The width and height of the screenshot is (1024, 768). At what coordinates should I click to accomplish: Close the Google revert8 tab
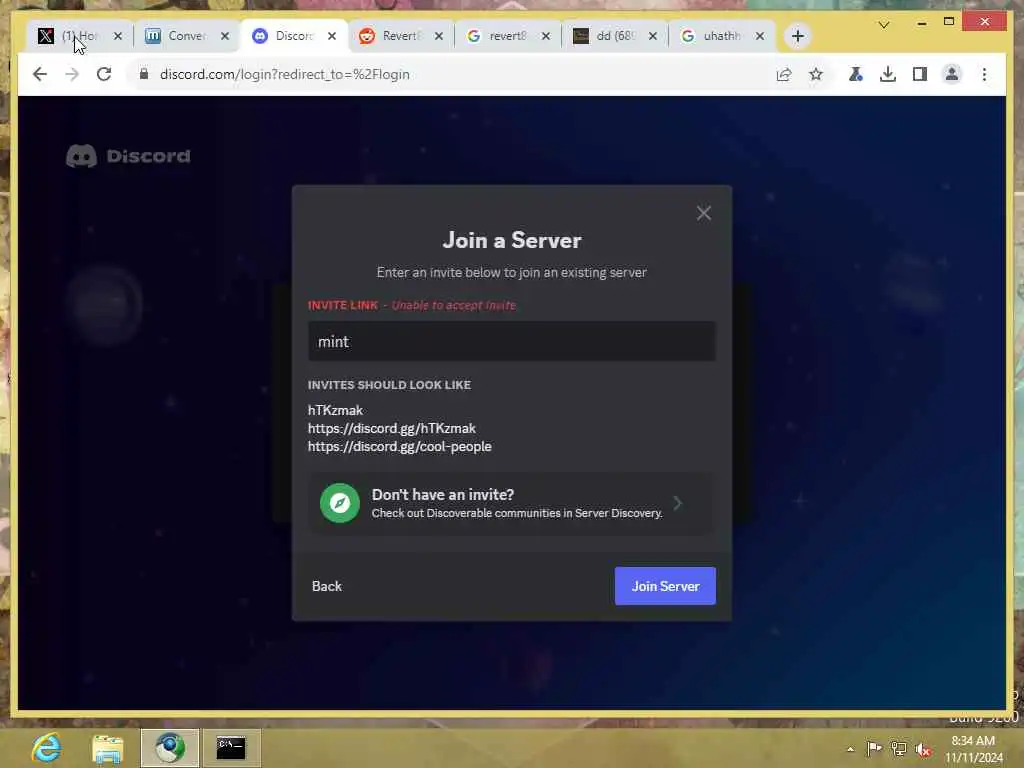[x=546, y=36]
